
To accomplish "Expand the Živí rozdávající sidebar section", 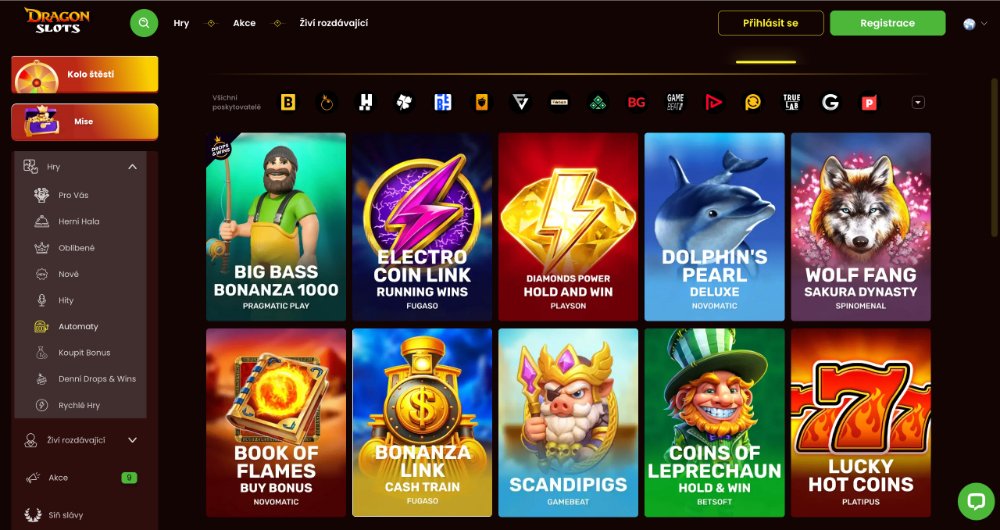I will (x=133, y=440).
